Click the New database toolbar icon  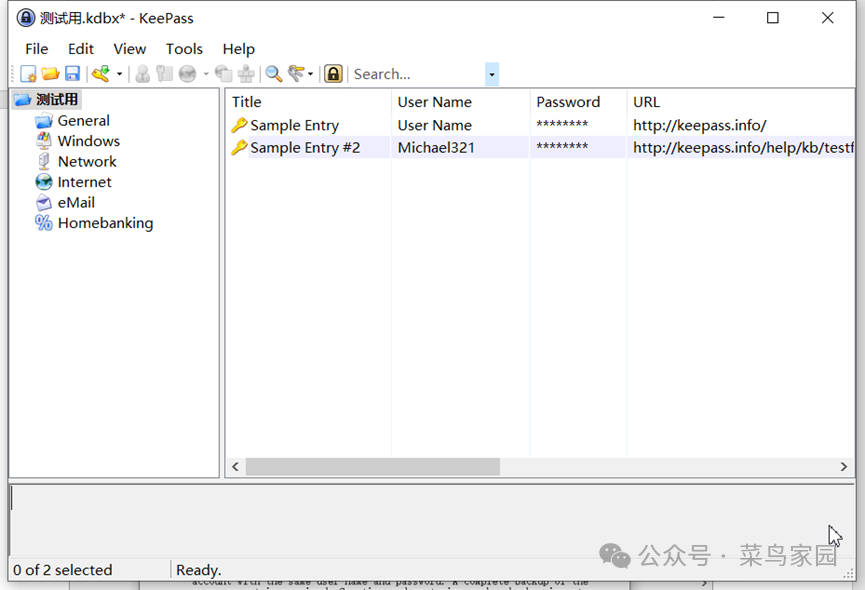[x=28, y=74]
